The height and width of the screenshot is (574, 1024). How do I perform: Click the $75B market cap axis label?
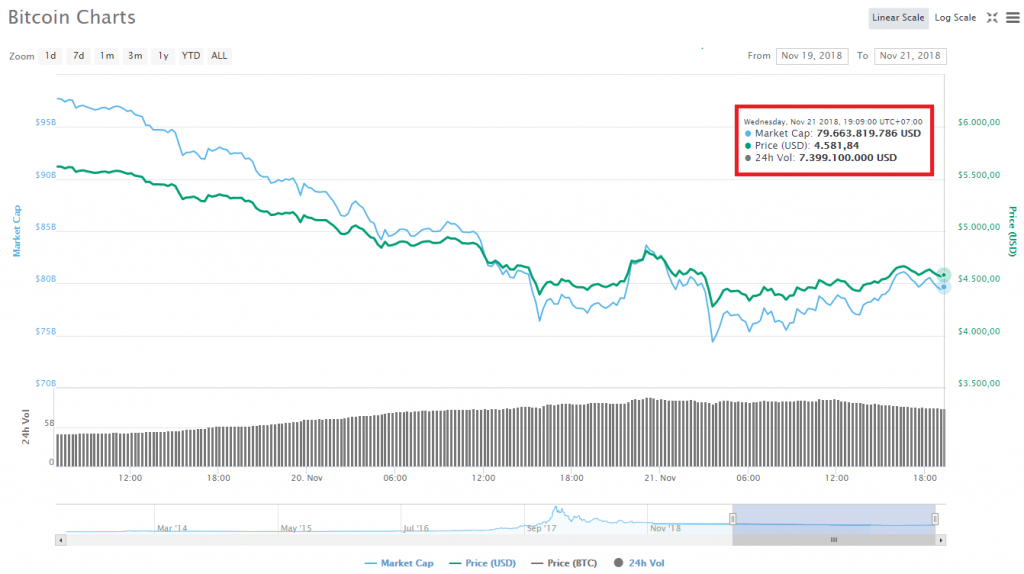pos(45,331)
